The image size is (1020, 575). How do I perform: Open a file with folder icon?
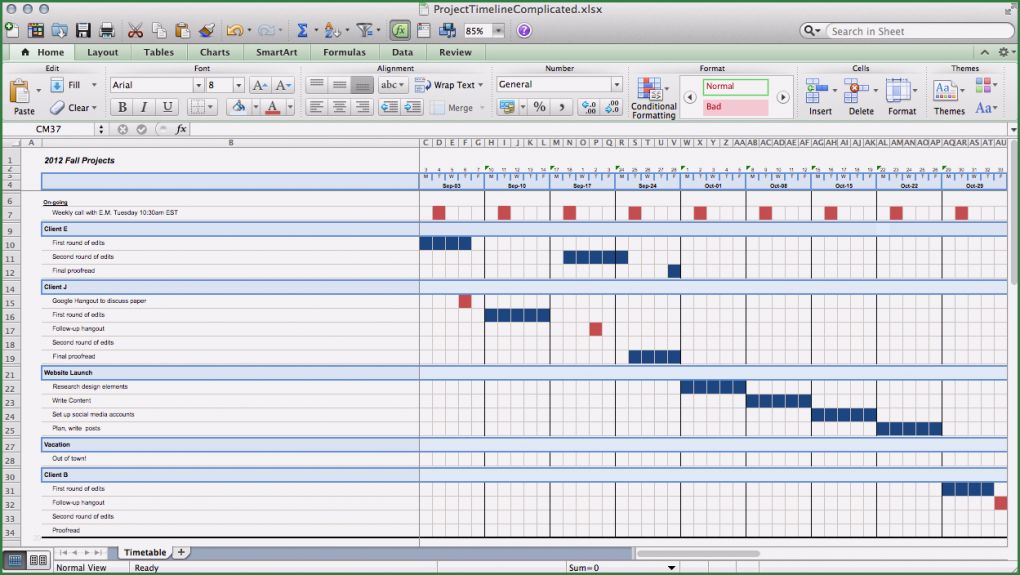(x=60, y=30)
